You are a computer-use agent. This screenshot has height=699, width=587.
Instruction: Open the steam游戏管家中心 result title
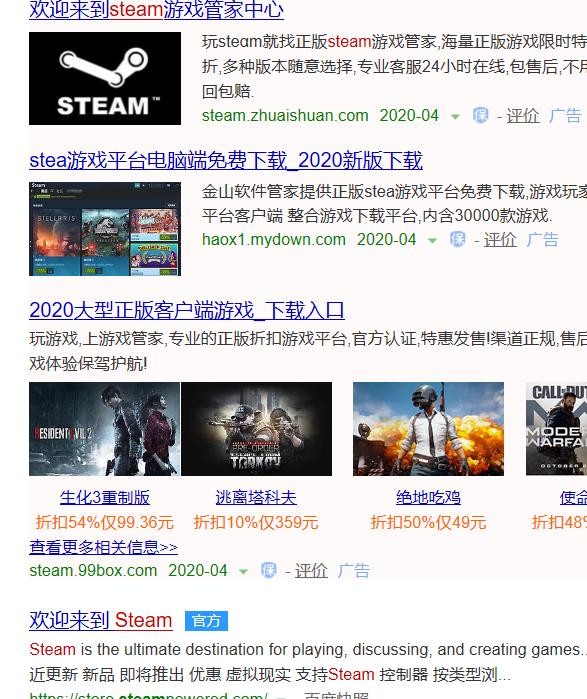(x=156, y=9)
